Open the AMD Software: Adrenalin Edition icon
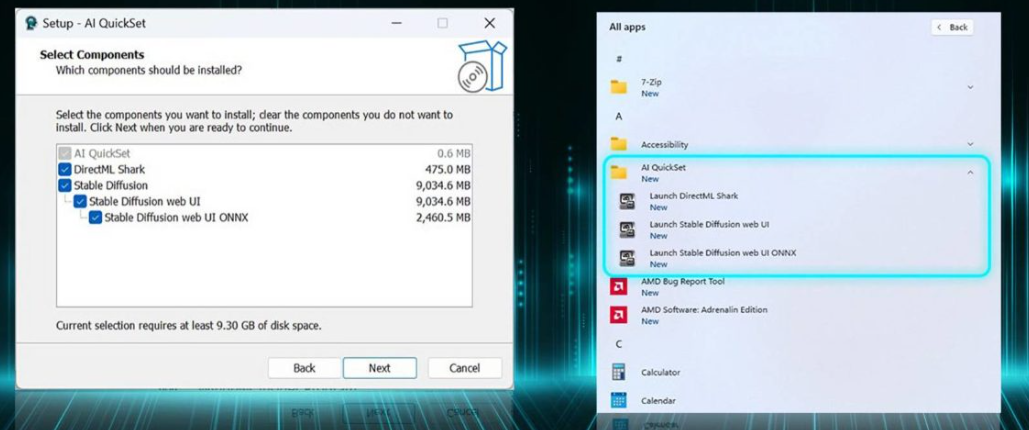The width and height of the screenshot is (1029, 430). point(618,314)
